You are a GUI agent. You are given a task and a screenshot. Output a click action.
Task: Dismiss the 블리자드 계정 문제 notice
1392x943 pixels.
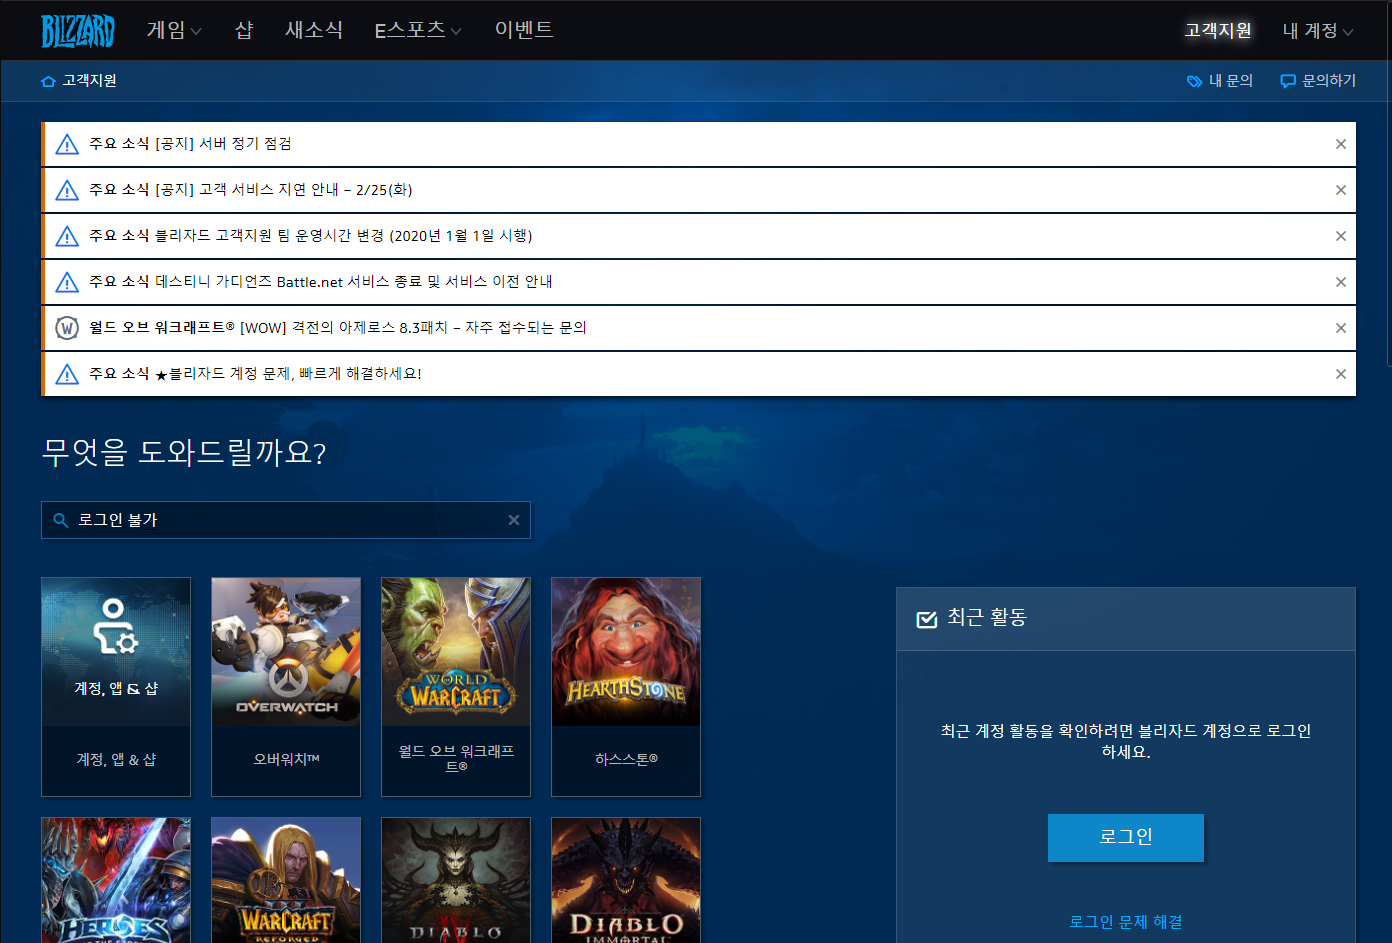[x=1341, y=374]
